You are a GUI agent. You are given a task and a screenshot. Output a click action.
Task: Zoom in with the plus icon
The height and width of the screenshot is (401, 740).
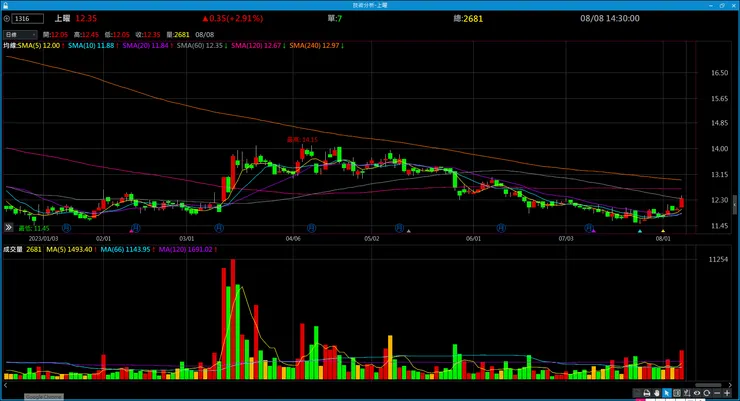pos(727,393)
